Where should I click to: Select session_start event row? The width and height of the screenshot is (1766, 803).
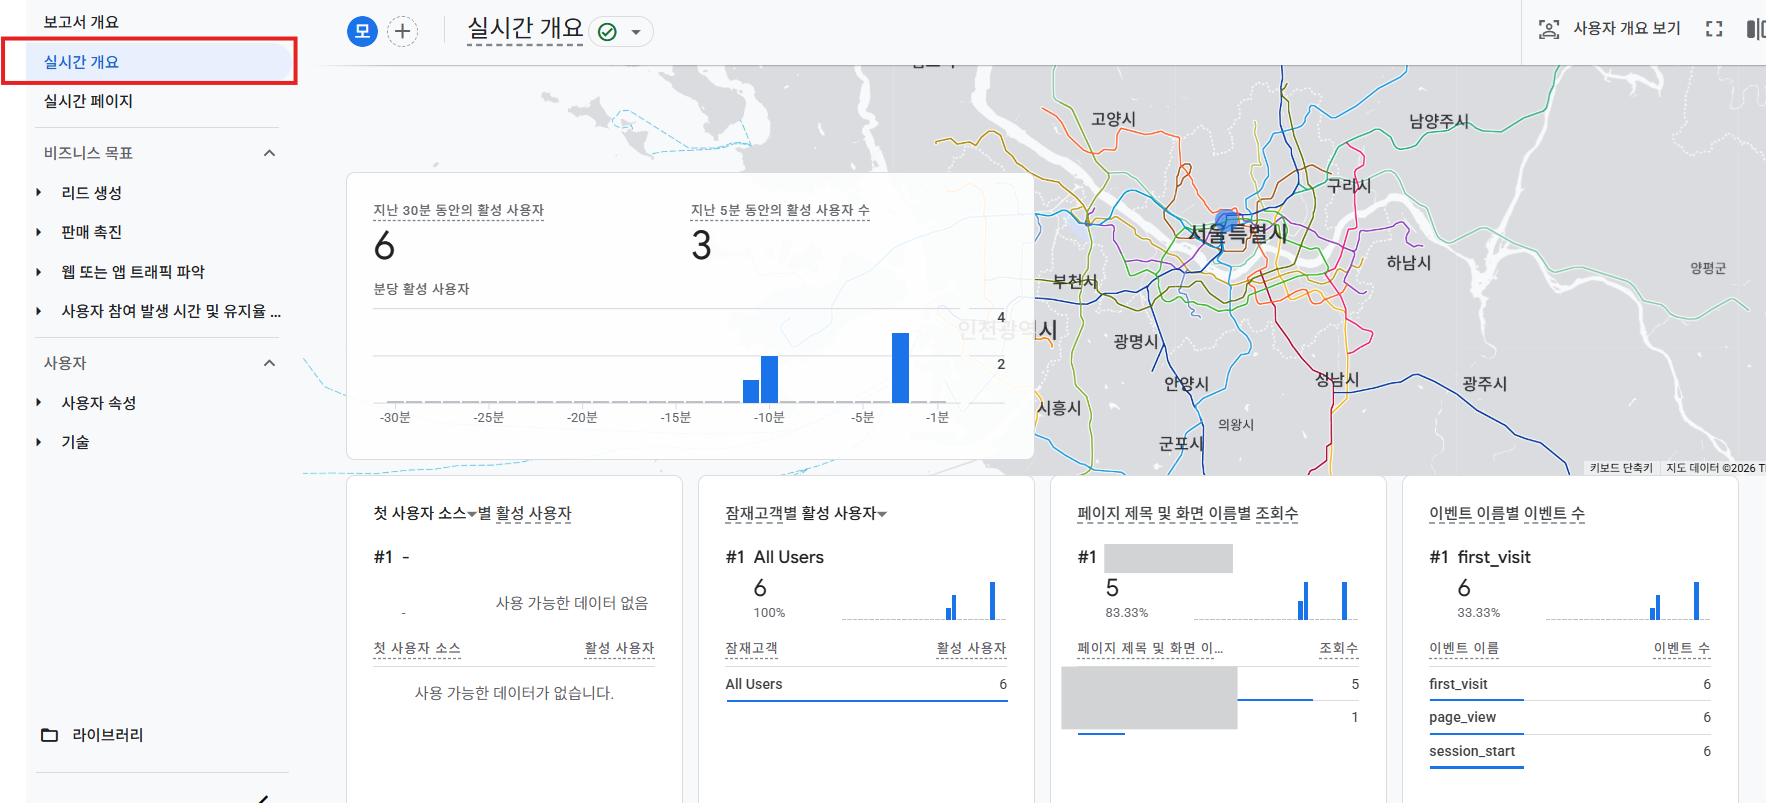(1570, 752)
